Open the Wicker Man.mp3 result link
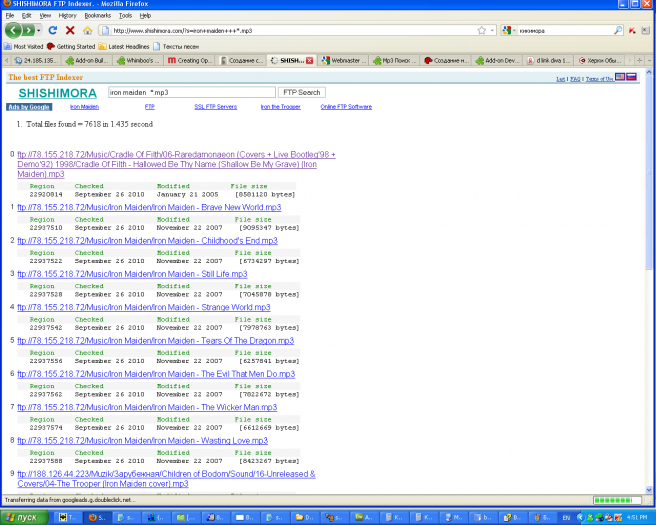 [x=147, y=407]
